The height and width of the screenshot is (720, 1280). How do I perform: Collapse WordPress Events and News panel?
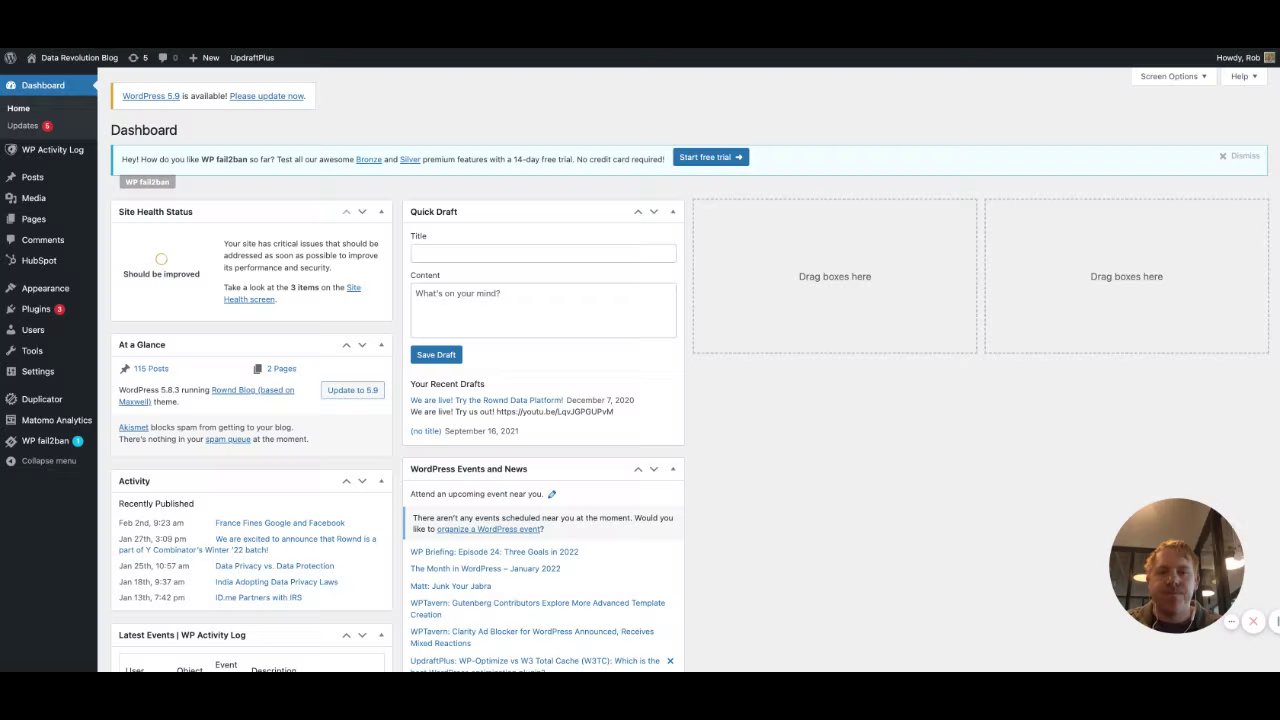coord(673,469)
